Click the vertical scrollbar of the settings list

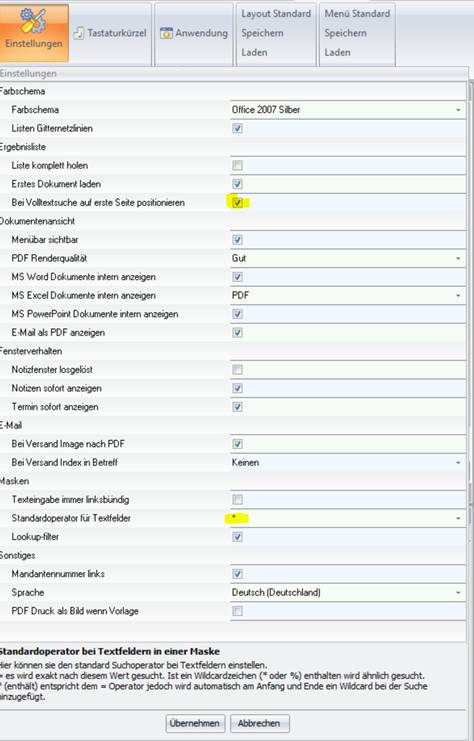tap(470, 359)
